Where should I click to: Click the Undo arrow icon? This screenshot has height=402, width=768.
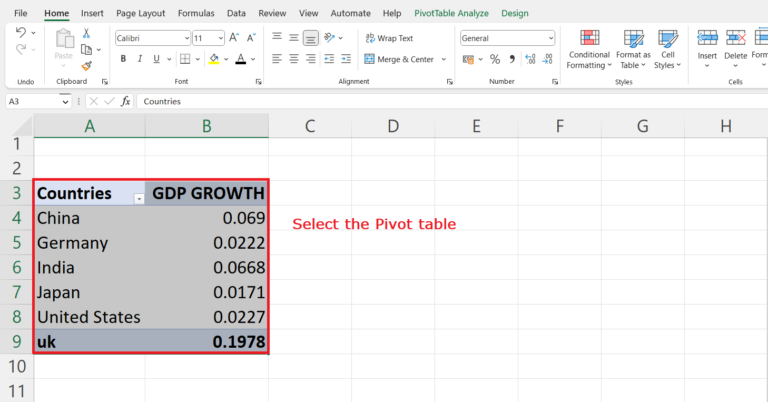(x=22, y=33)
